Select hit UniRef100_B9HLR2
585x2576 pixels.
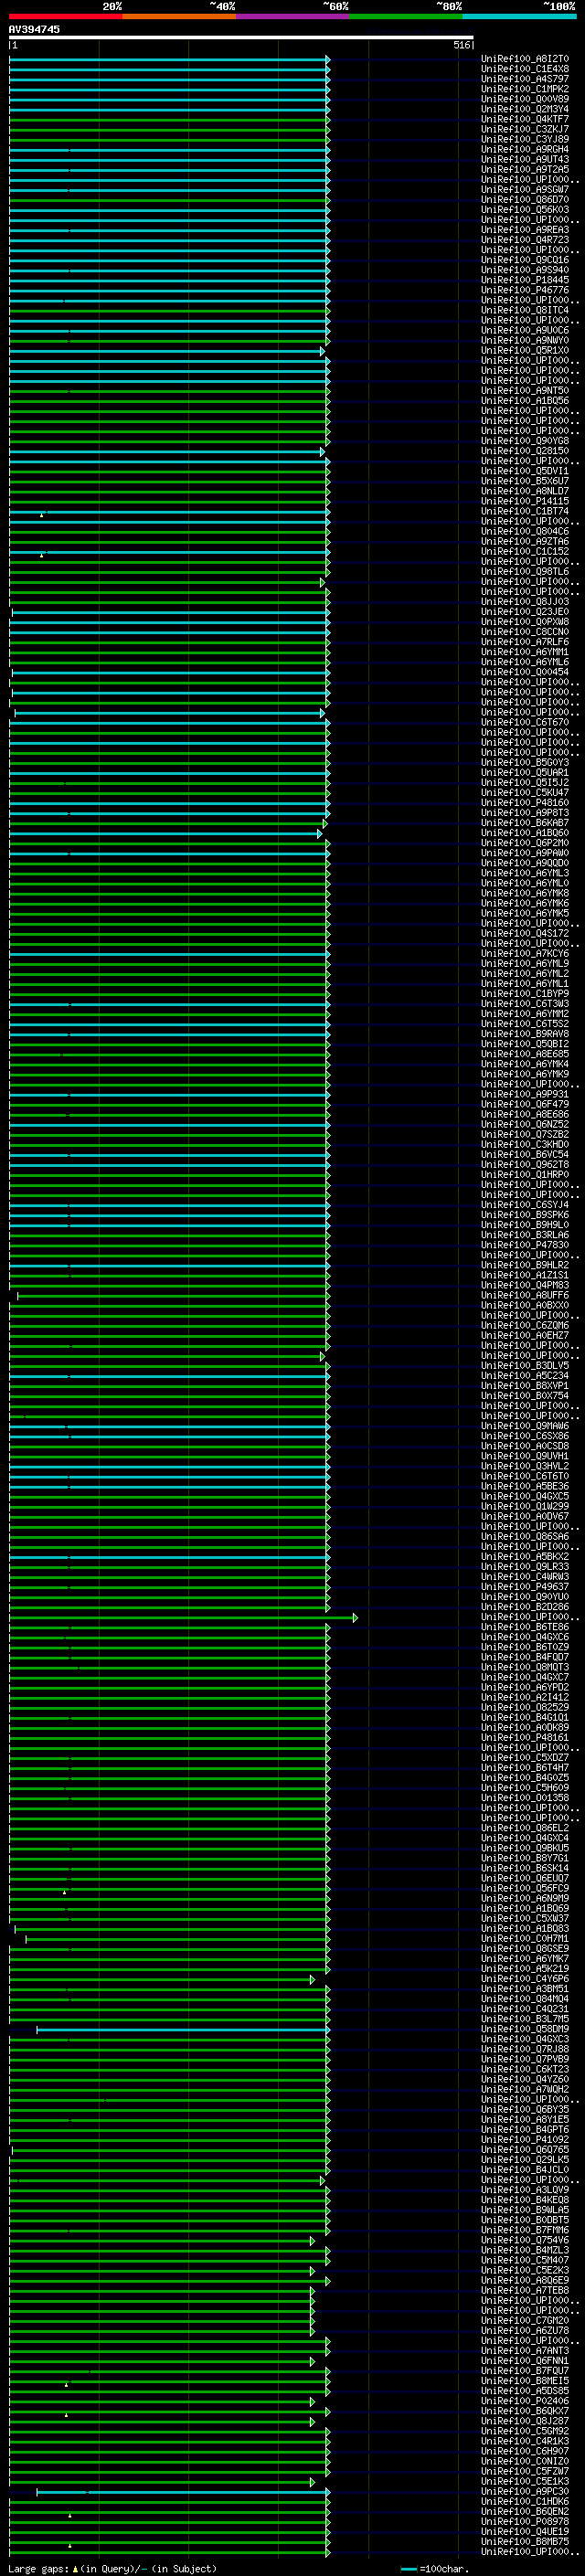525,1265
